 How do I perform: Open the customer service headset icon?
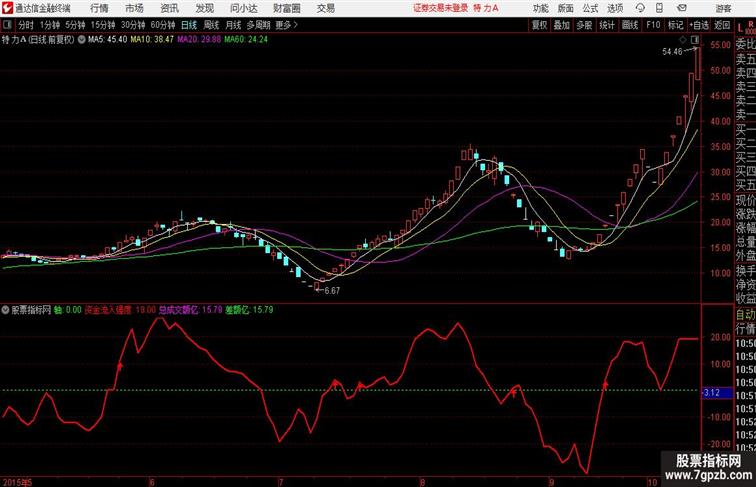(640, 8)
